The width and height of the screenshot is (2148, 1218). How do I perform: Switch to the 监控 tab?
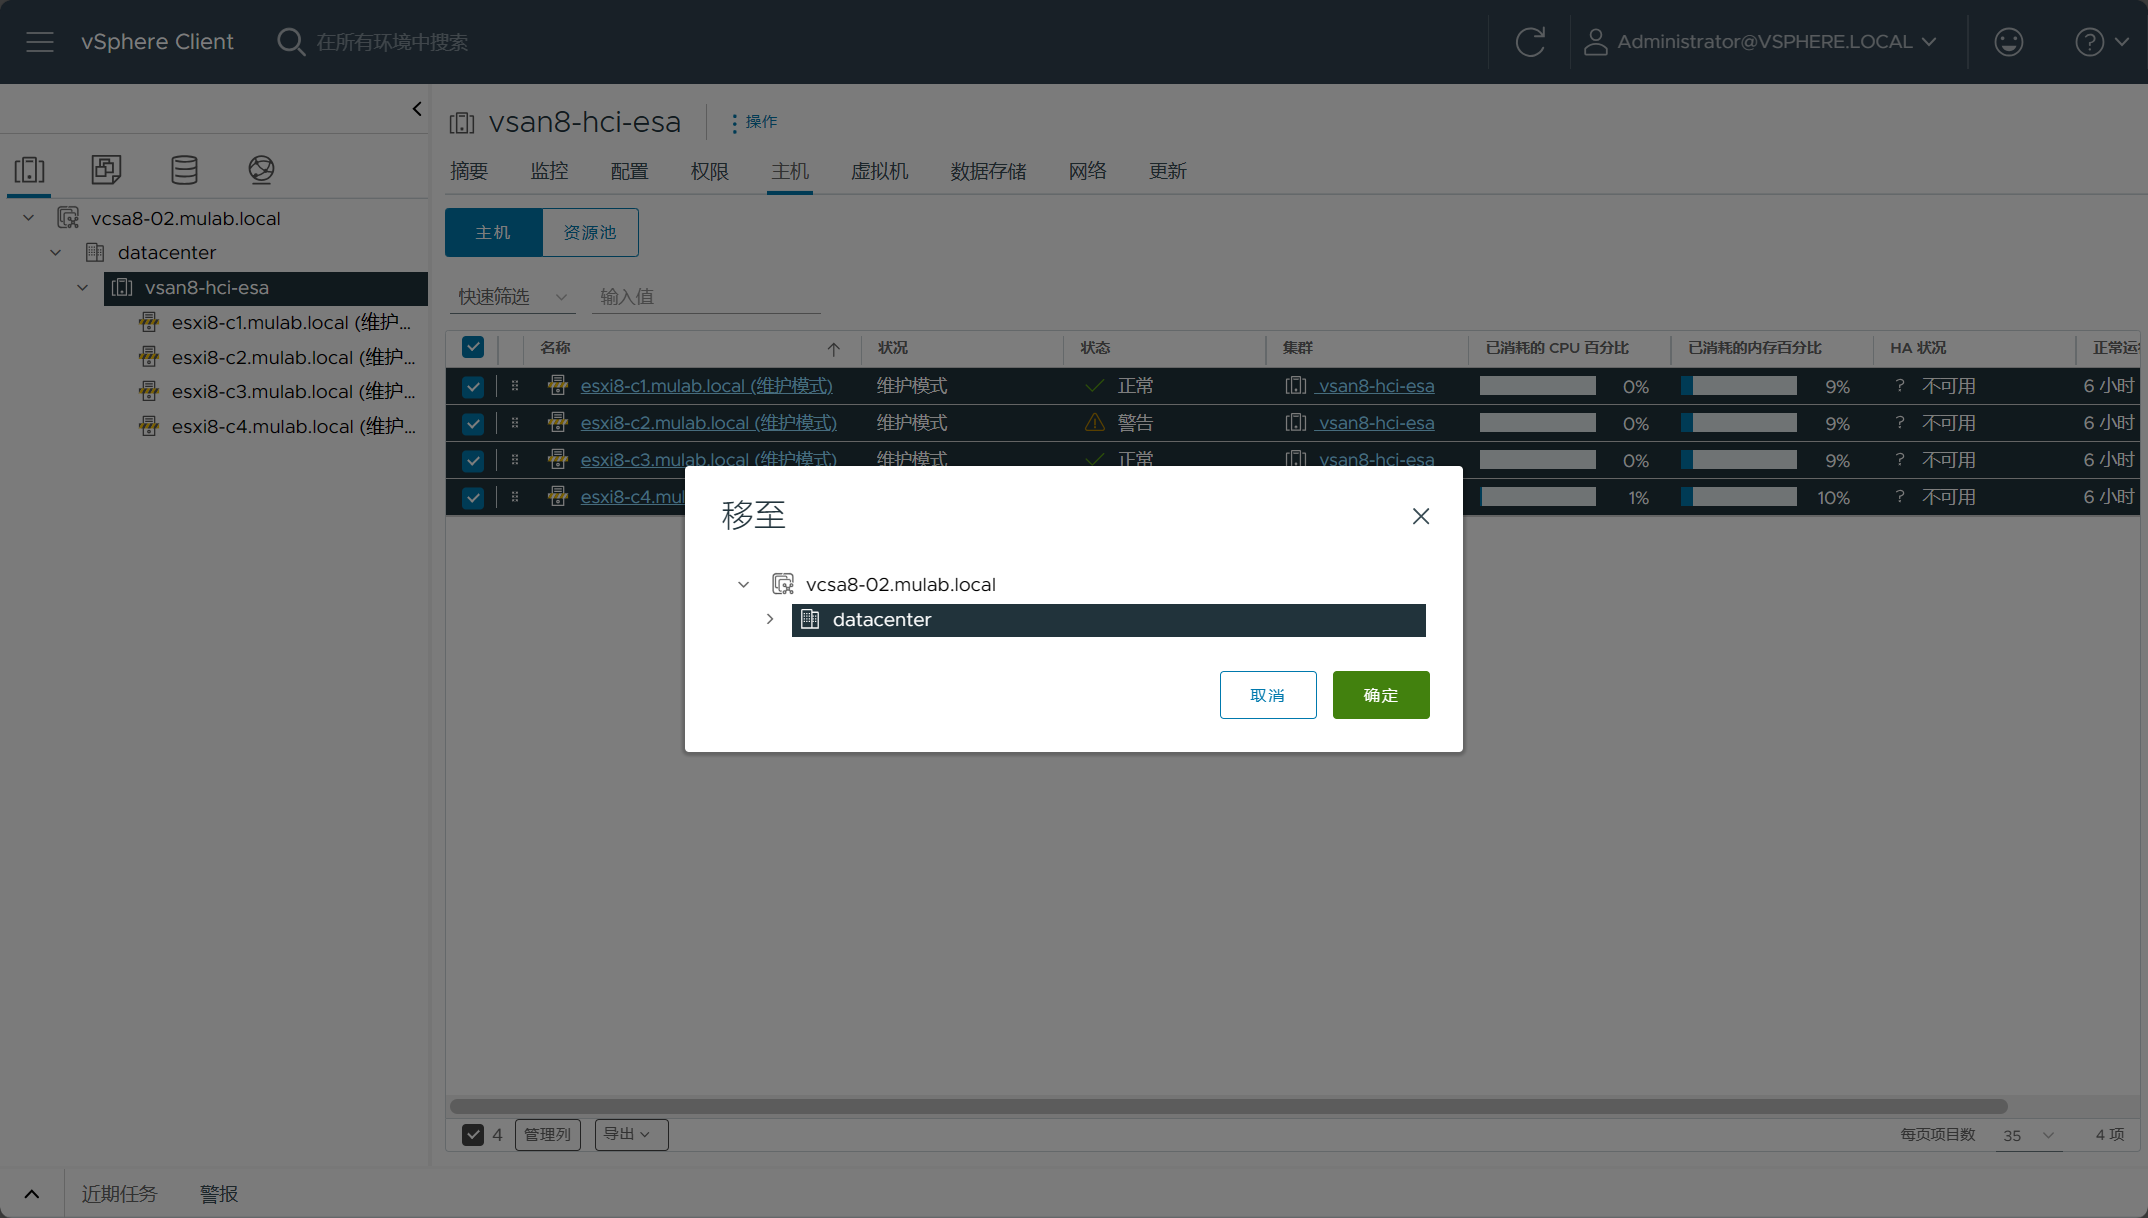coord(549,171)
